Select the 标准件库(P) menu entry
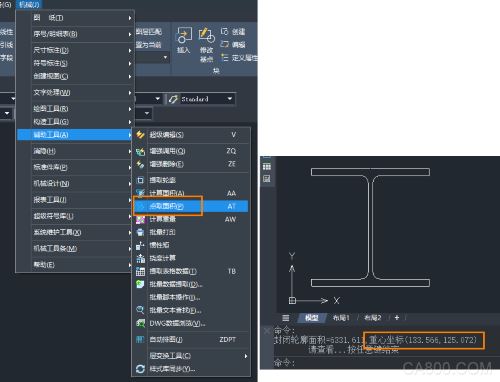Image resolution: width=500 pixels, height=382 pixels. (74, 167)
